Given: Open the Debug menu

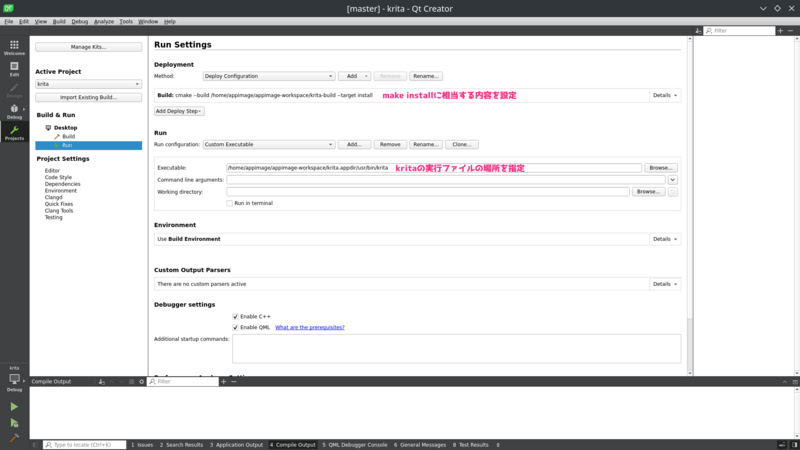Looking at the screenshot, I should (x=80, y=21).
